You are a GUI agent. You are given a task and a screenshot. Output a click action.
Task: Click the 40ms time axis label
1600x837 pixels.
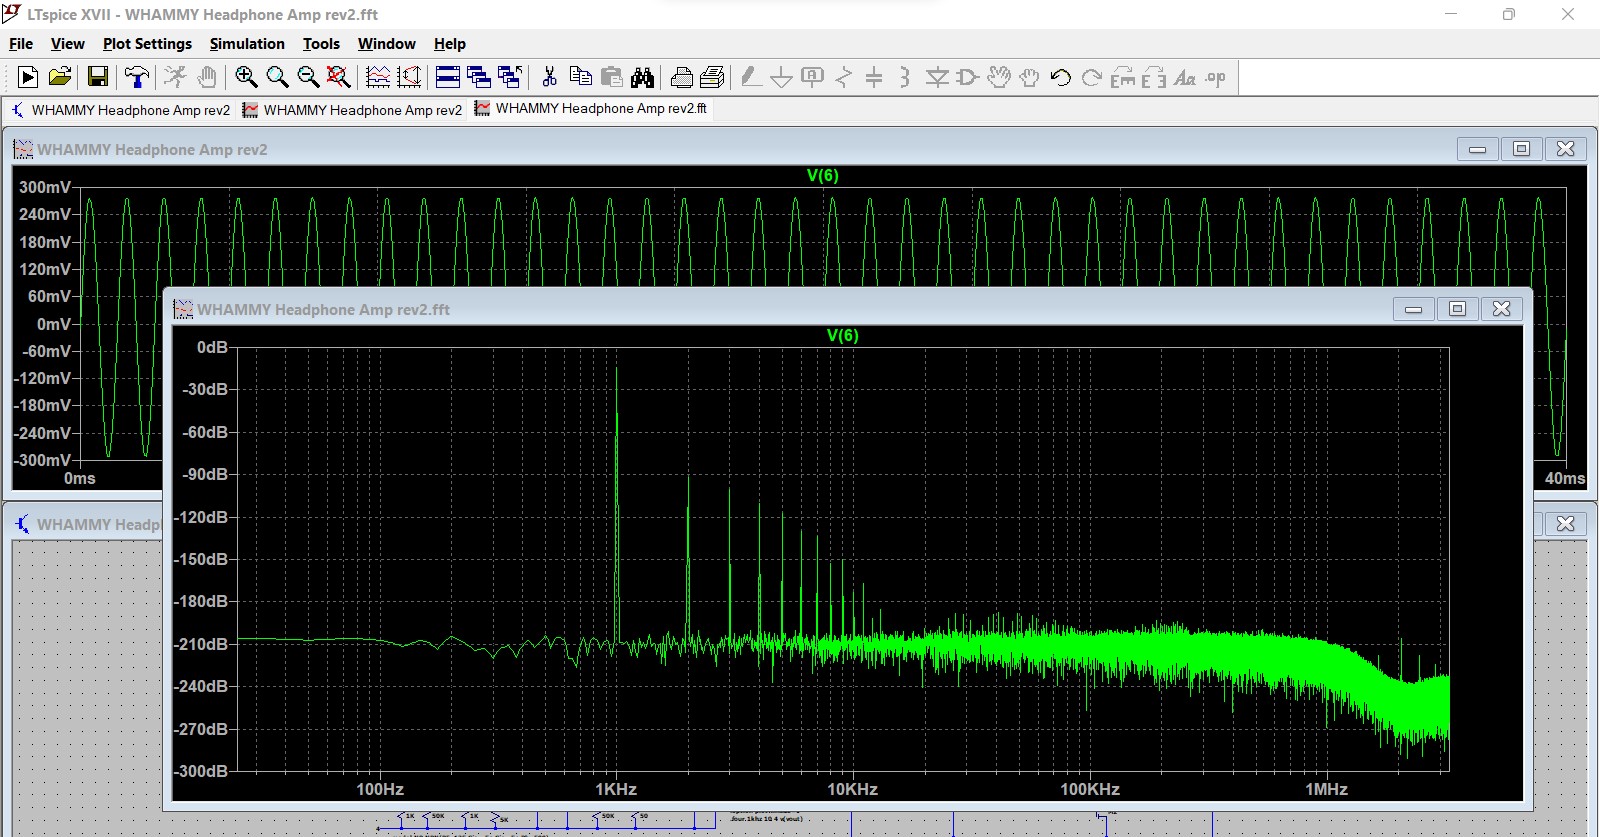click(1565, 478)
